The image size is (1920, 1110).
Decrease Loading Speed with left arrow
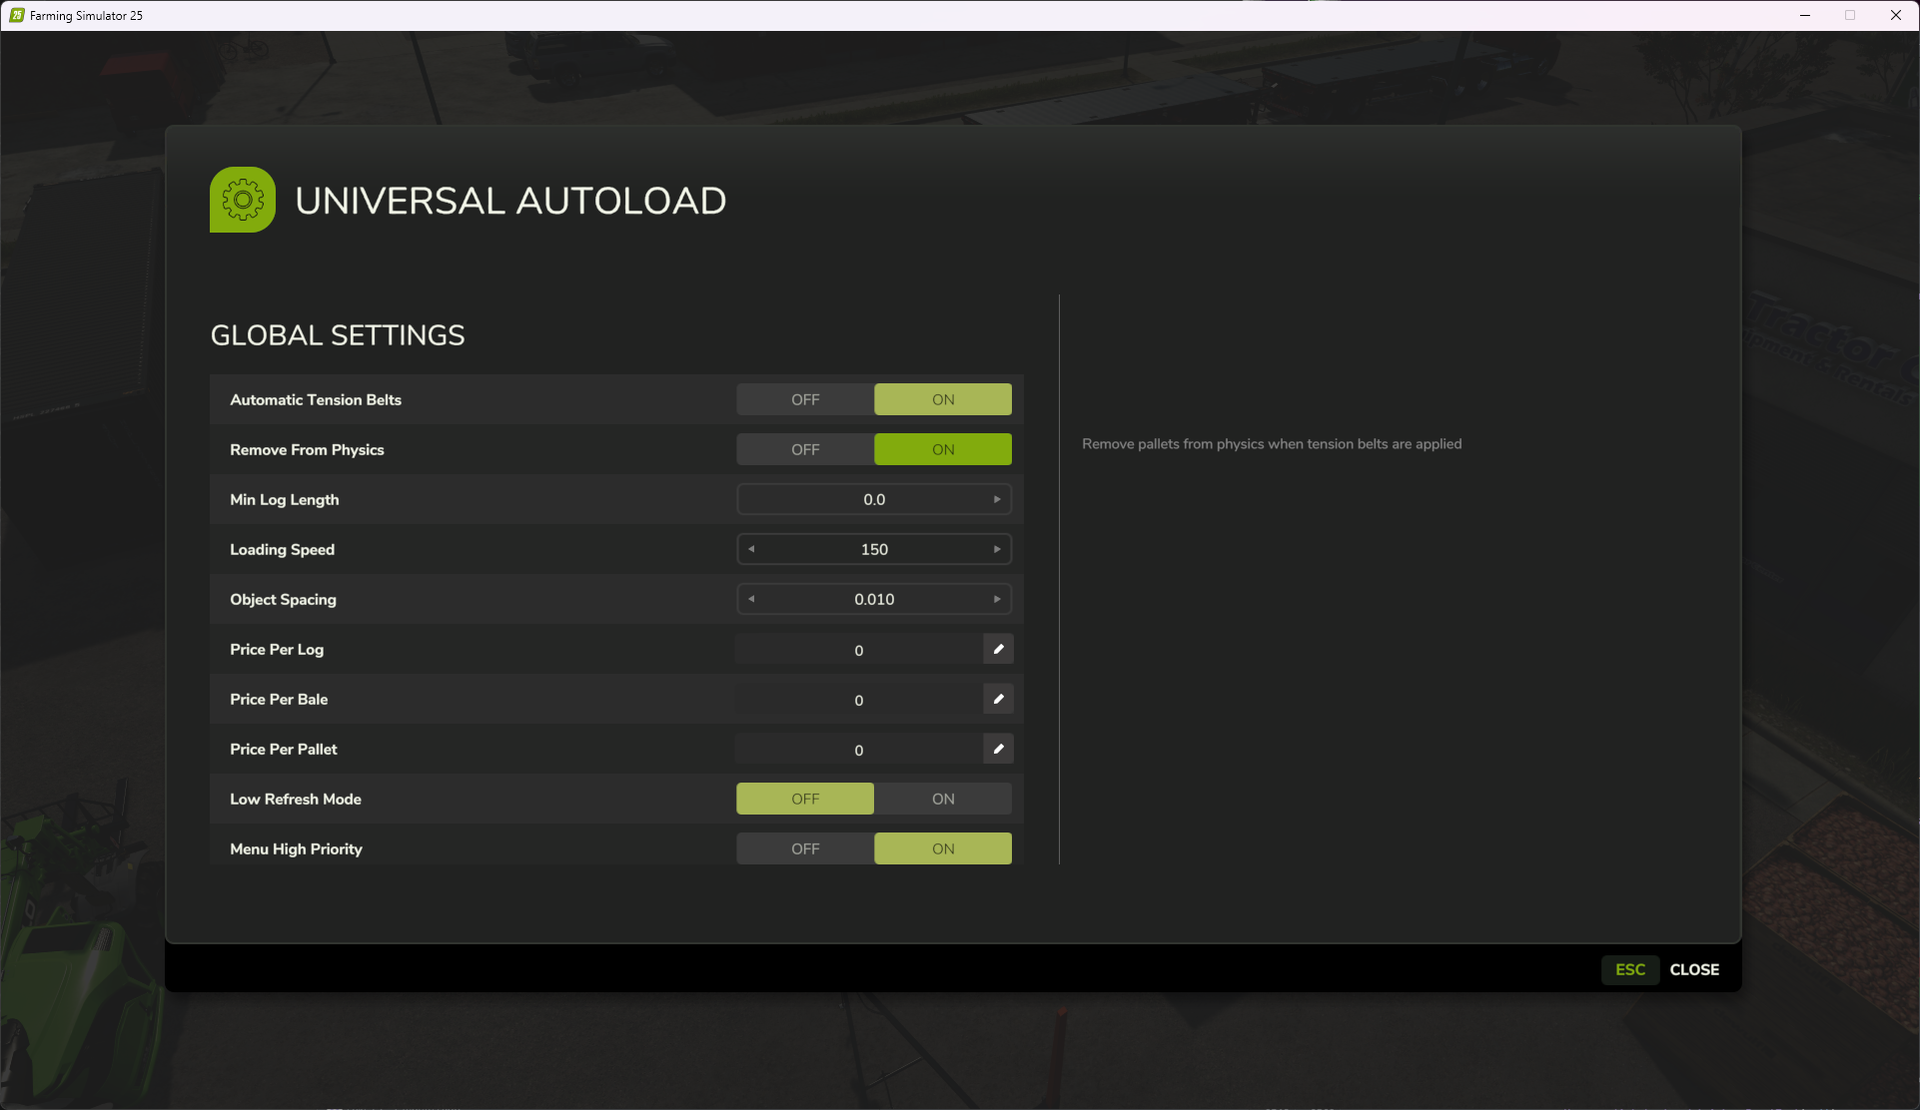tap(751, 549)
